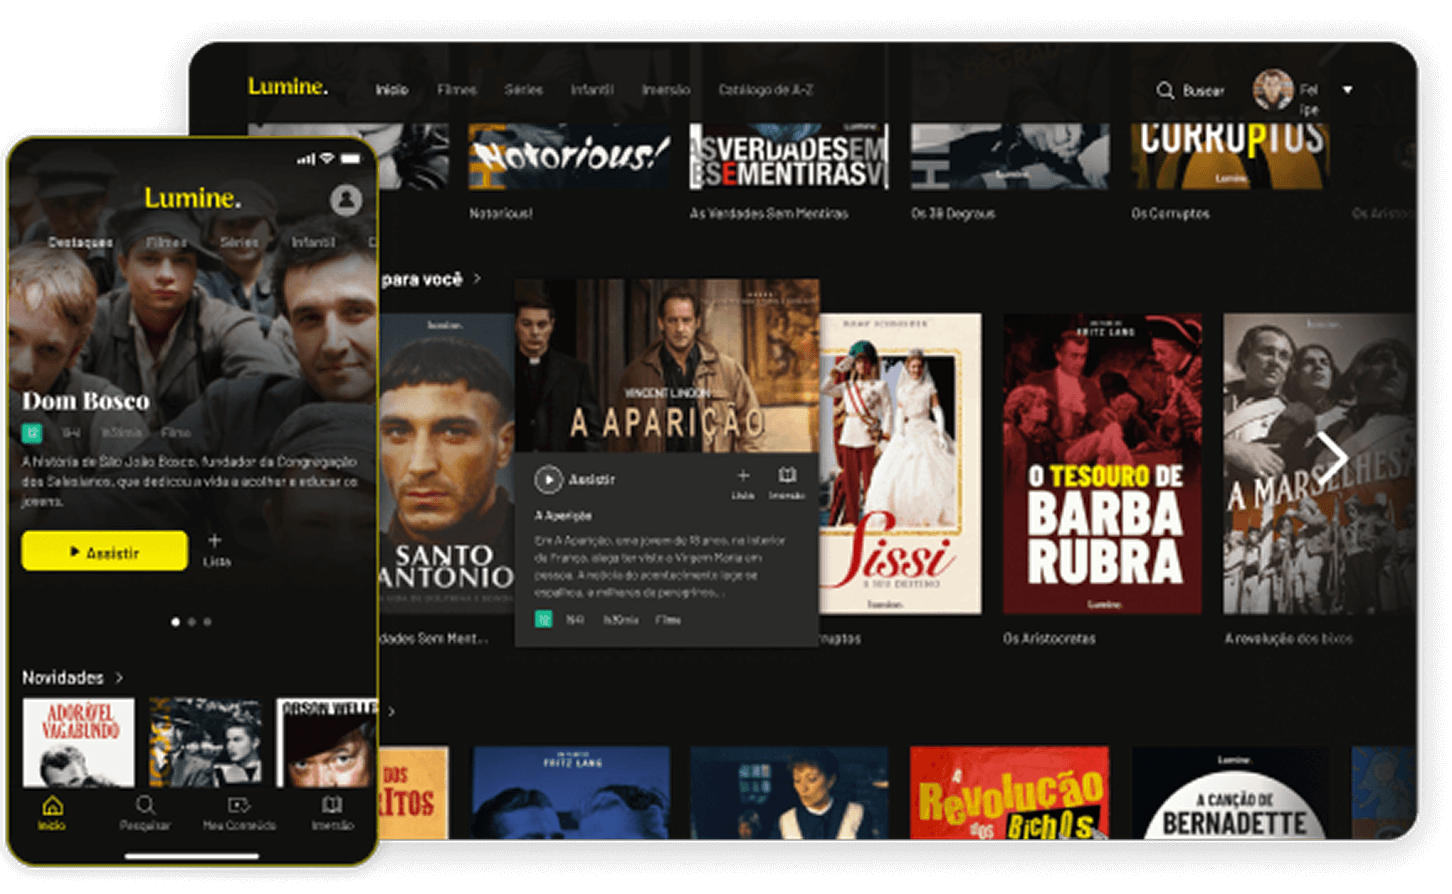This screenshot has height=894, width=1452.
Task: Open the As Verdades Sem Mentiras thumbnail
Action: click(789, 156)
